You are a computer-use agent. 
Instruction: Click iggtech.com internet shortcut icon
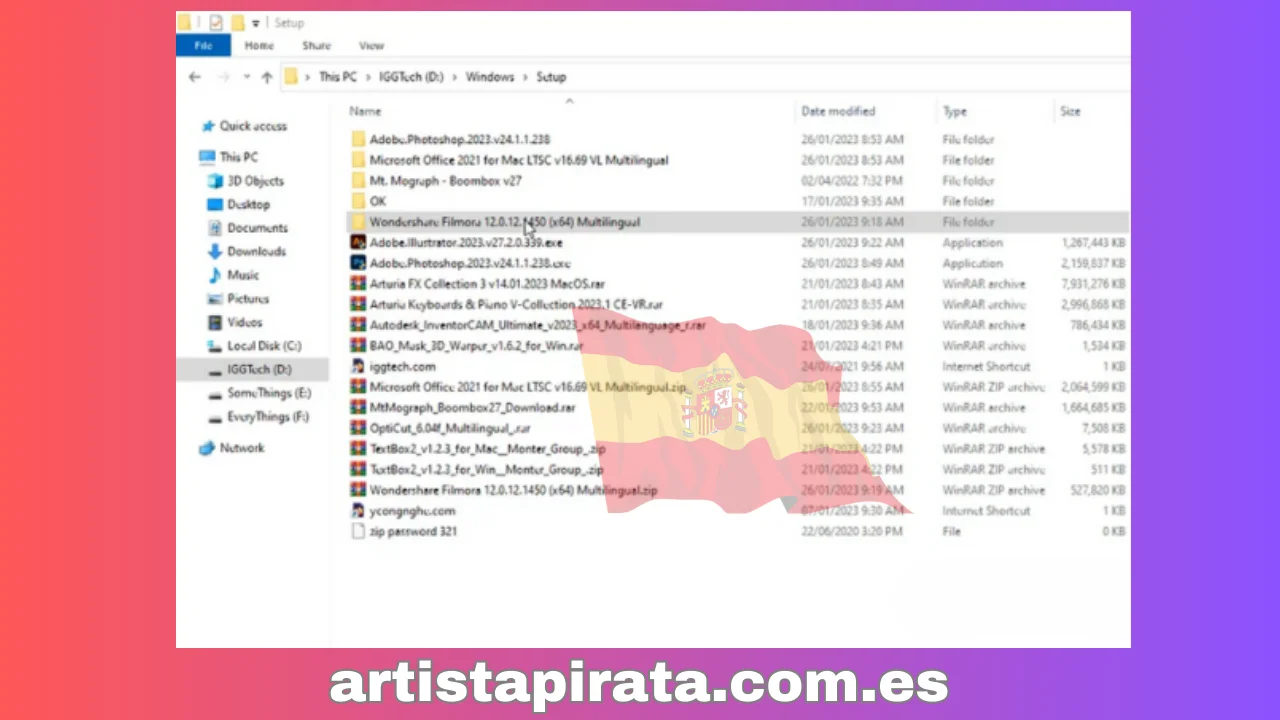click(x=358, y=366)
